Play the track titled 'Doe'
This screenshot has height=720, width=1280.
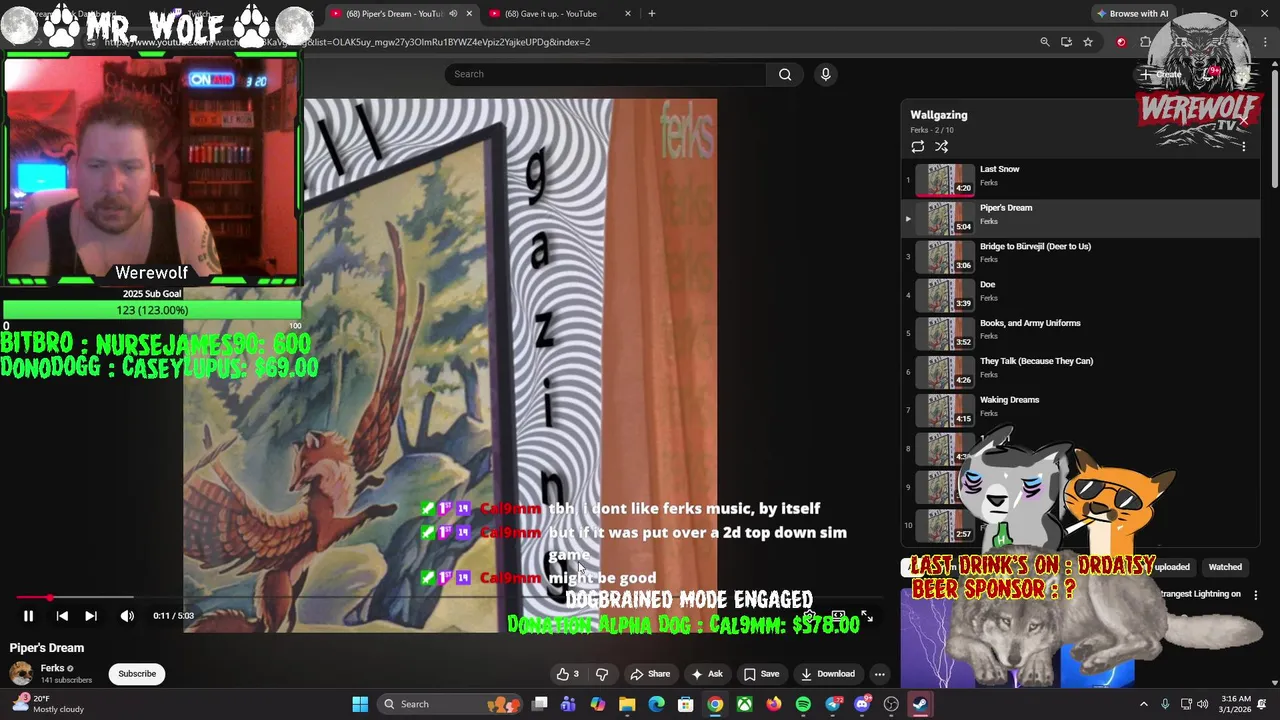click(x=1080, y=295)
